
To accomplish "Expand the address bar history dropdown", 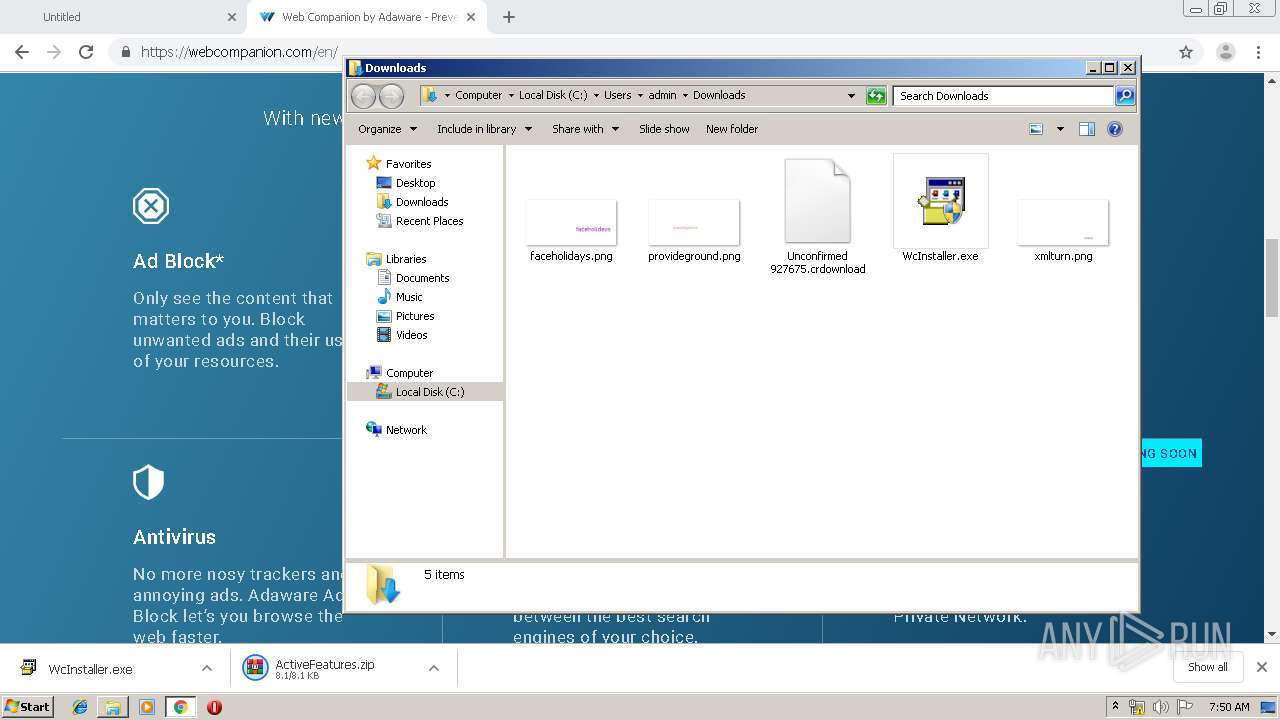I will pyautogui.click(x=851, y=96).
